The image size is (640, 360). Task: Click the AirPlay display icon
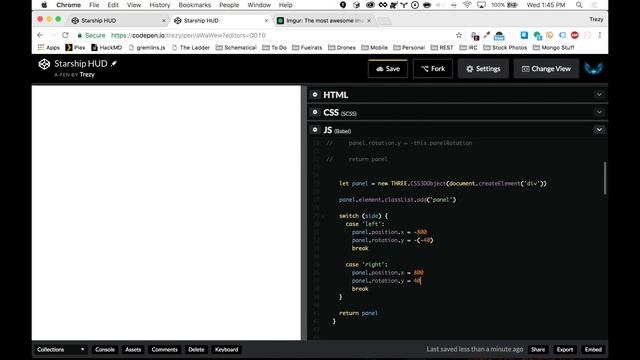tap(481, 5)
